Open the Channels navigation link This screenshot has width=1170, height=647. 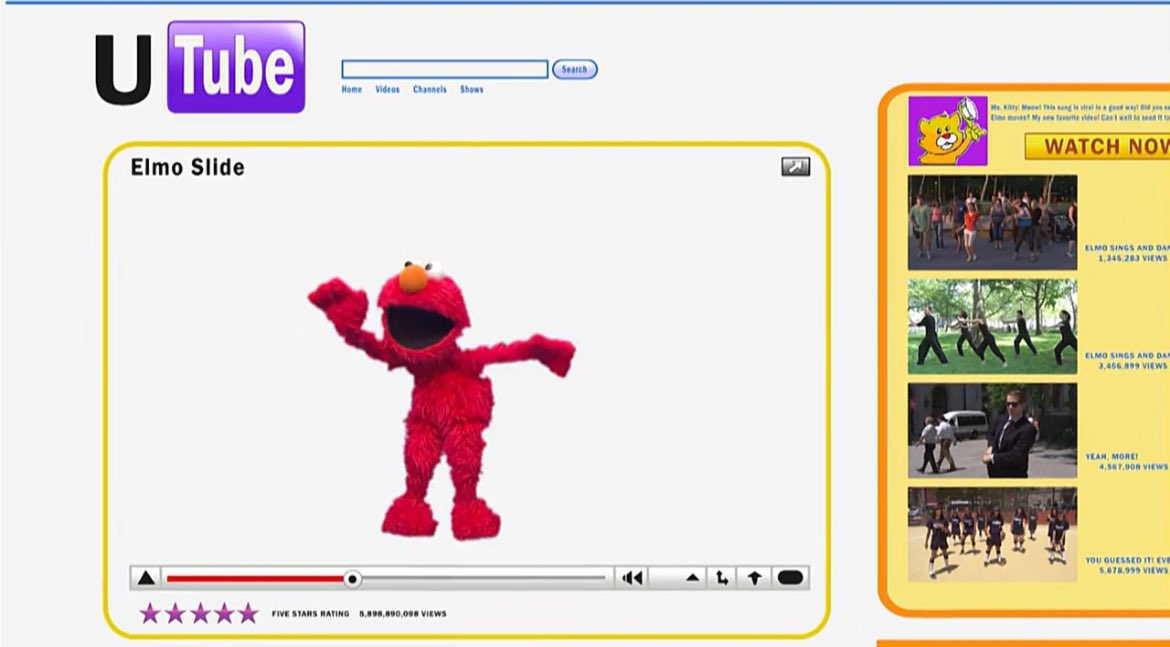point(430,90)
